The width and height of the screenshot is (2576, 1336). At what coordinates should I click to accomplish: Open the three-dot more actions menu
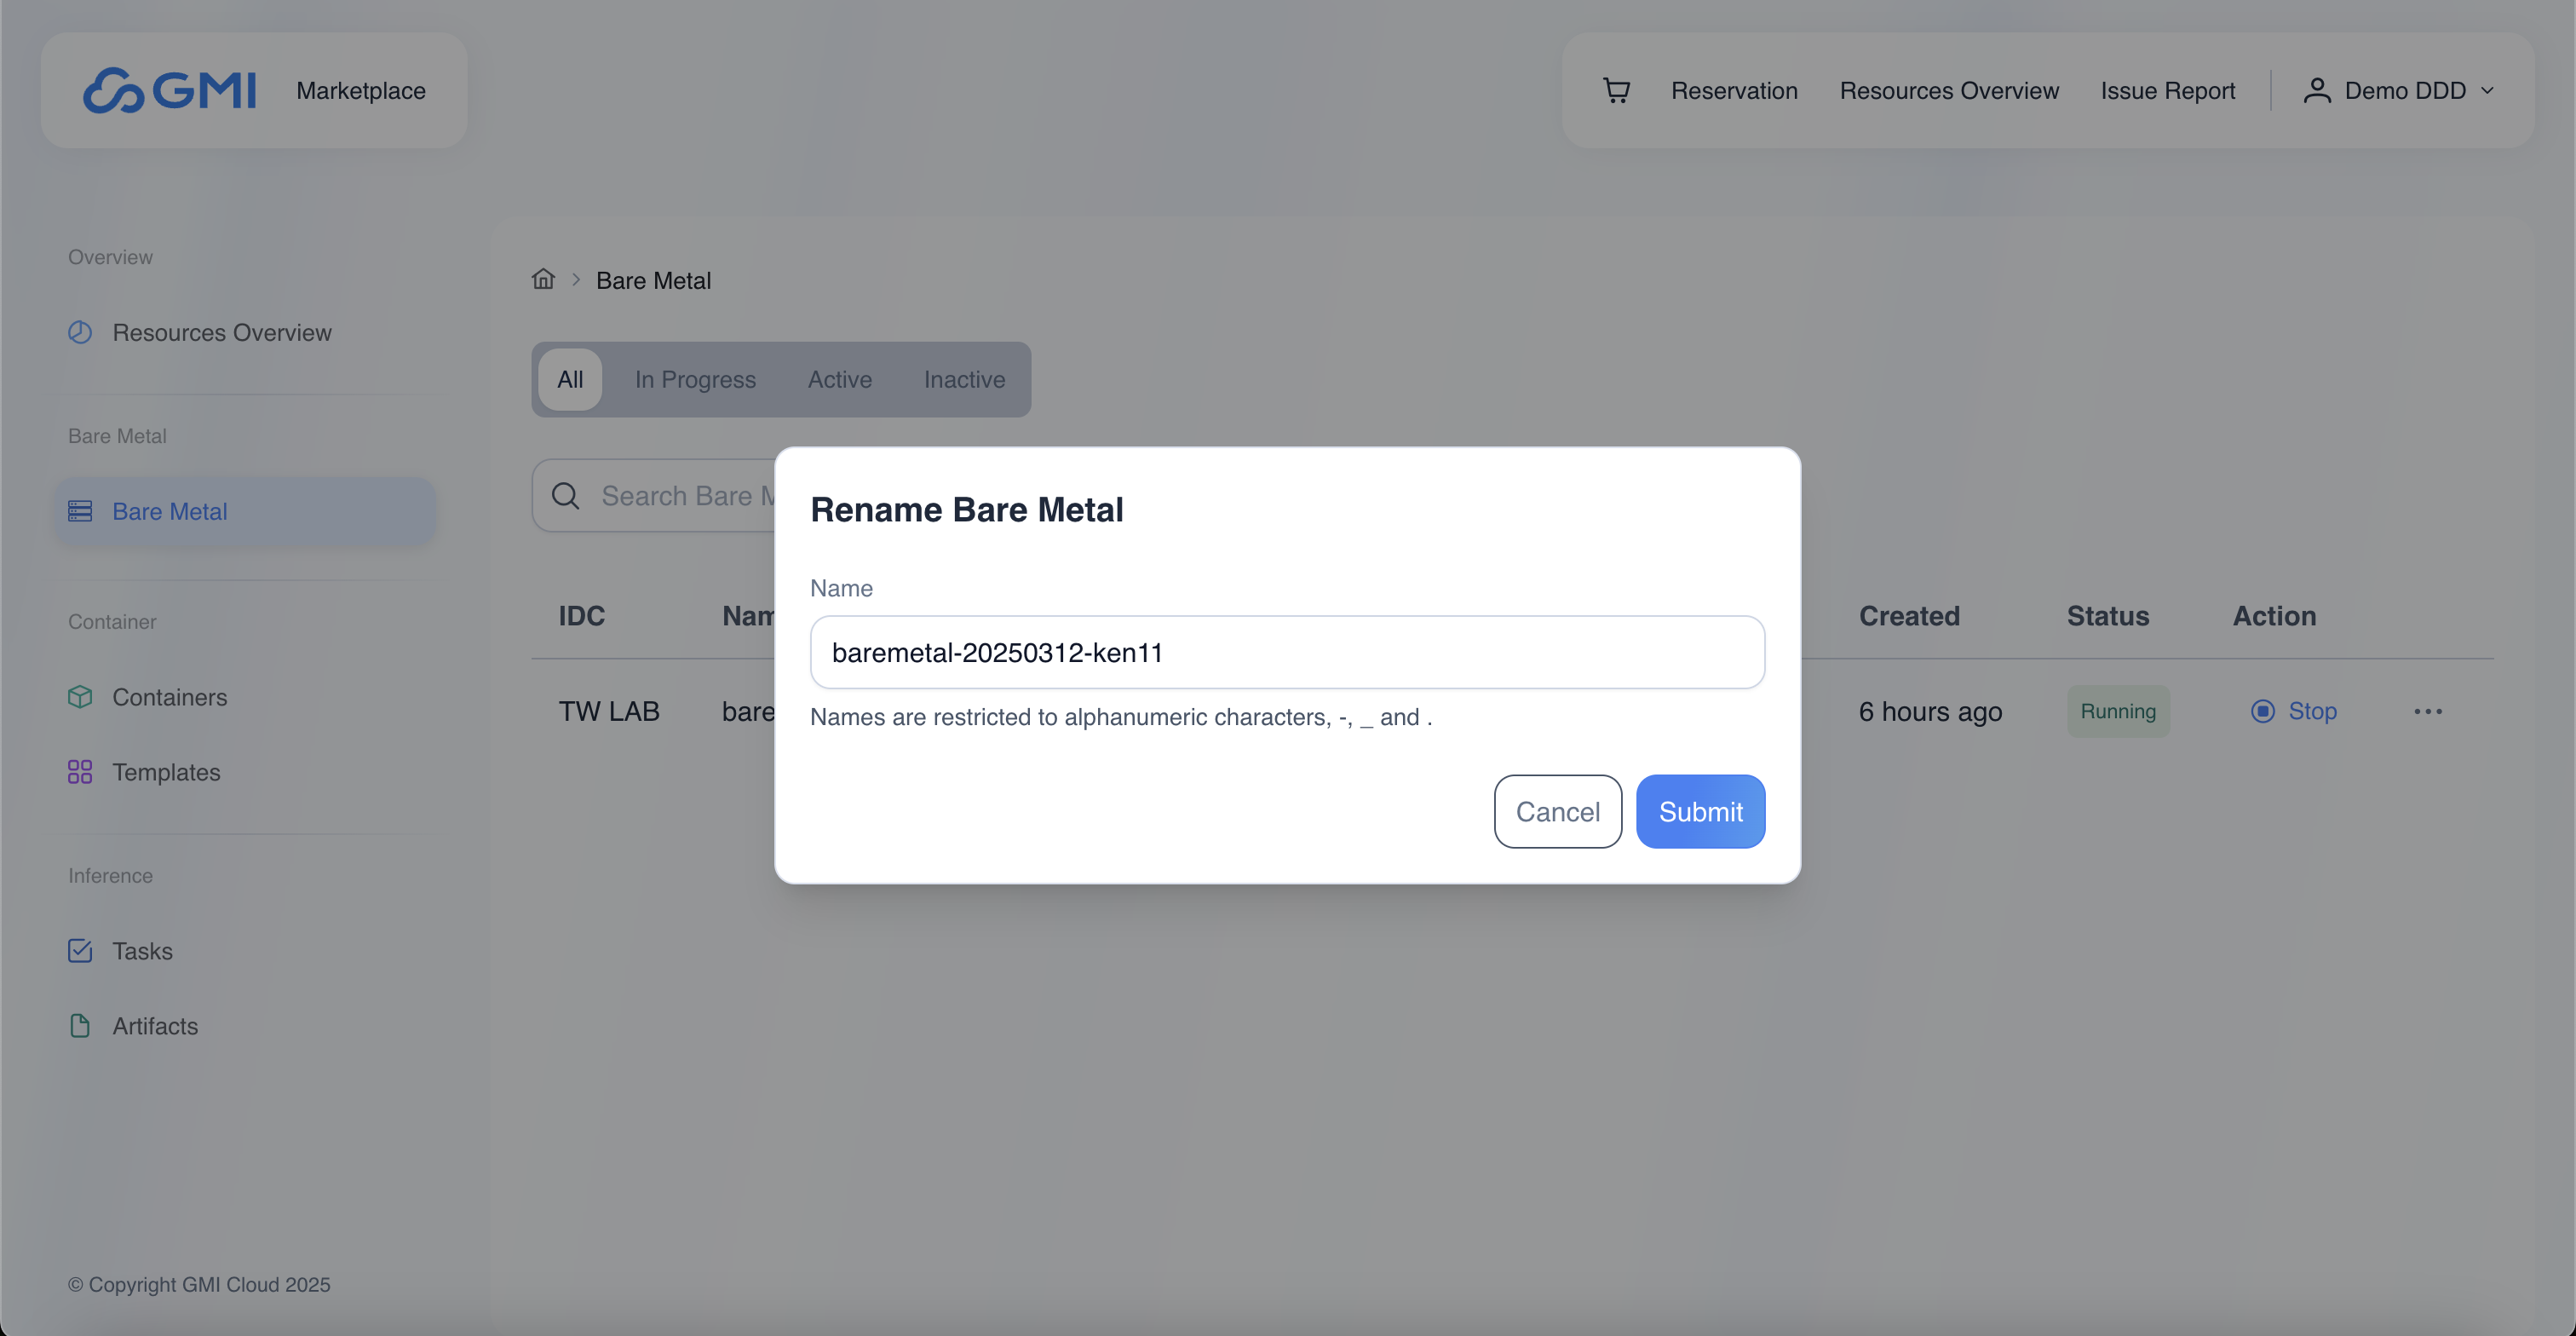pos(2428,711)
